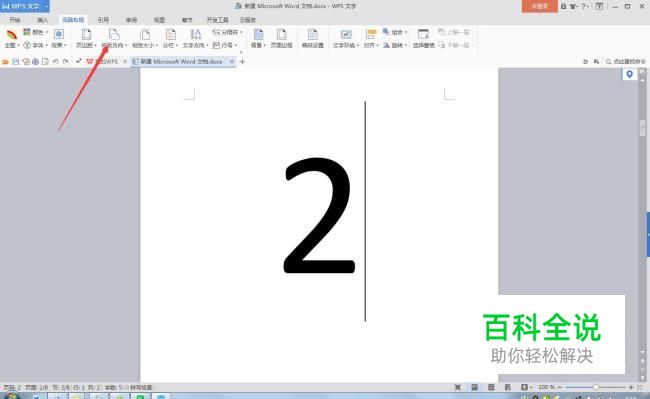
Task: Click the web layout view icon in status bar
Action: click(508, 387)
